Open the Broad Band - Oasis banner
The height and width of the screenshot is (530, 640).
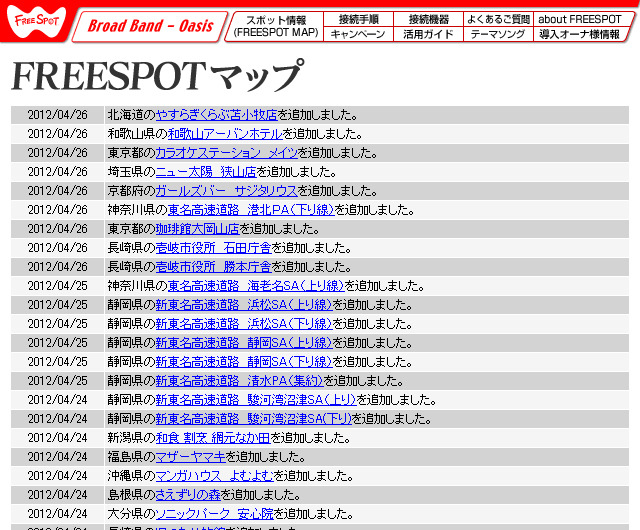[150, 26]
